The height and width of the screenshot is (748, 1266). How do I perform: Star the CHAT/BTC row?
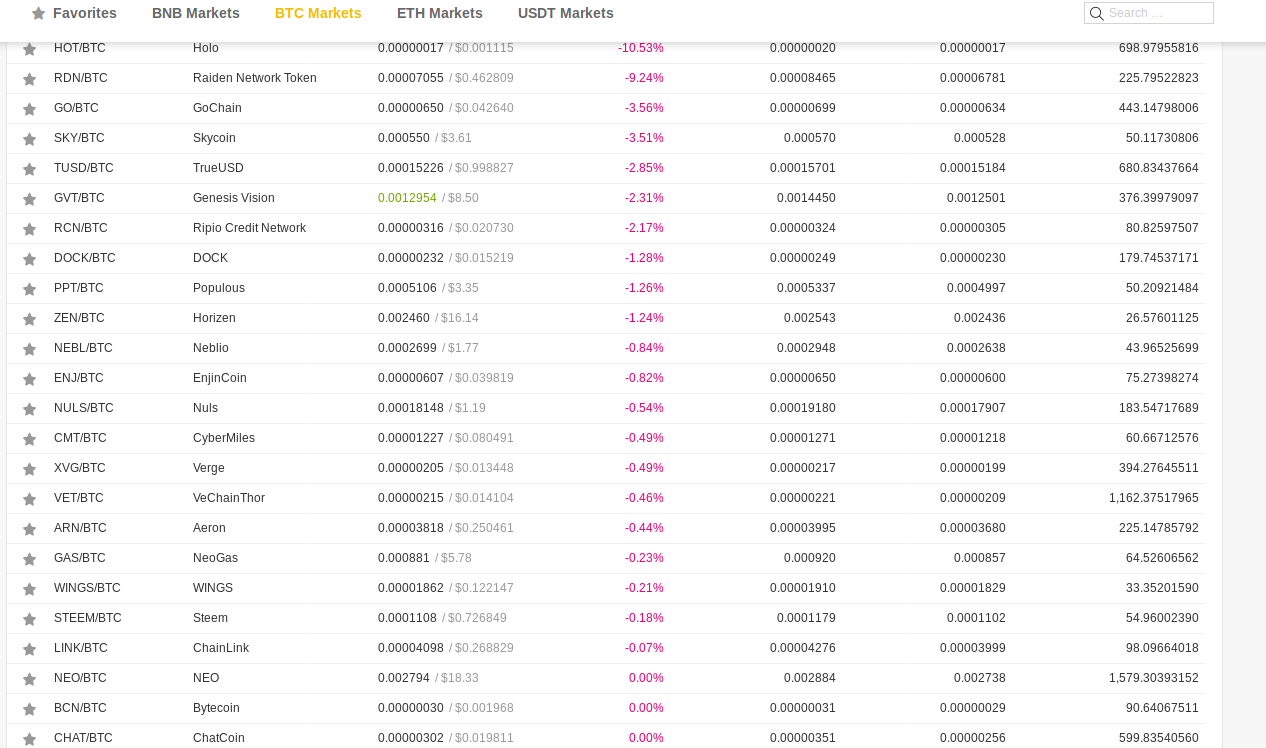(x=30, y=739)
